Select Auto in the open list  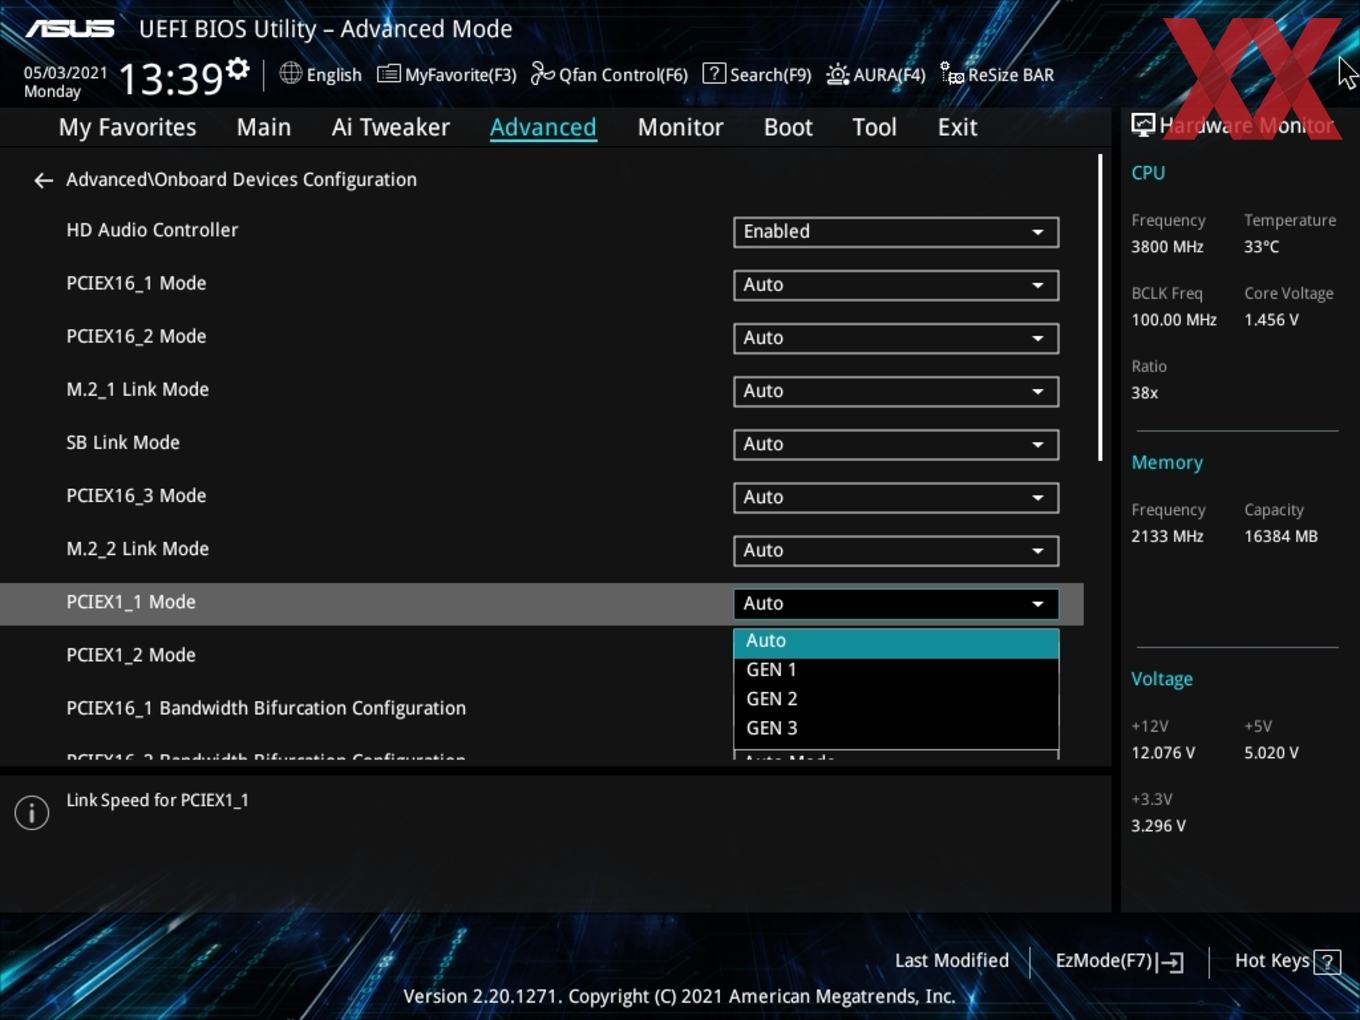[896, 641]
